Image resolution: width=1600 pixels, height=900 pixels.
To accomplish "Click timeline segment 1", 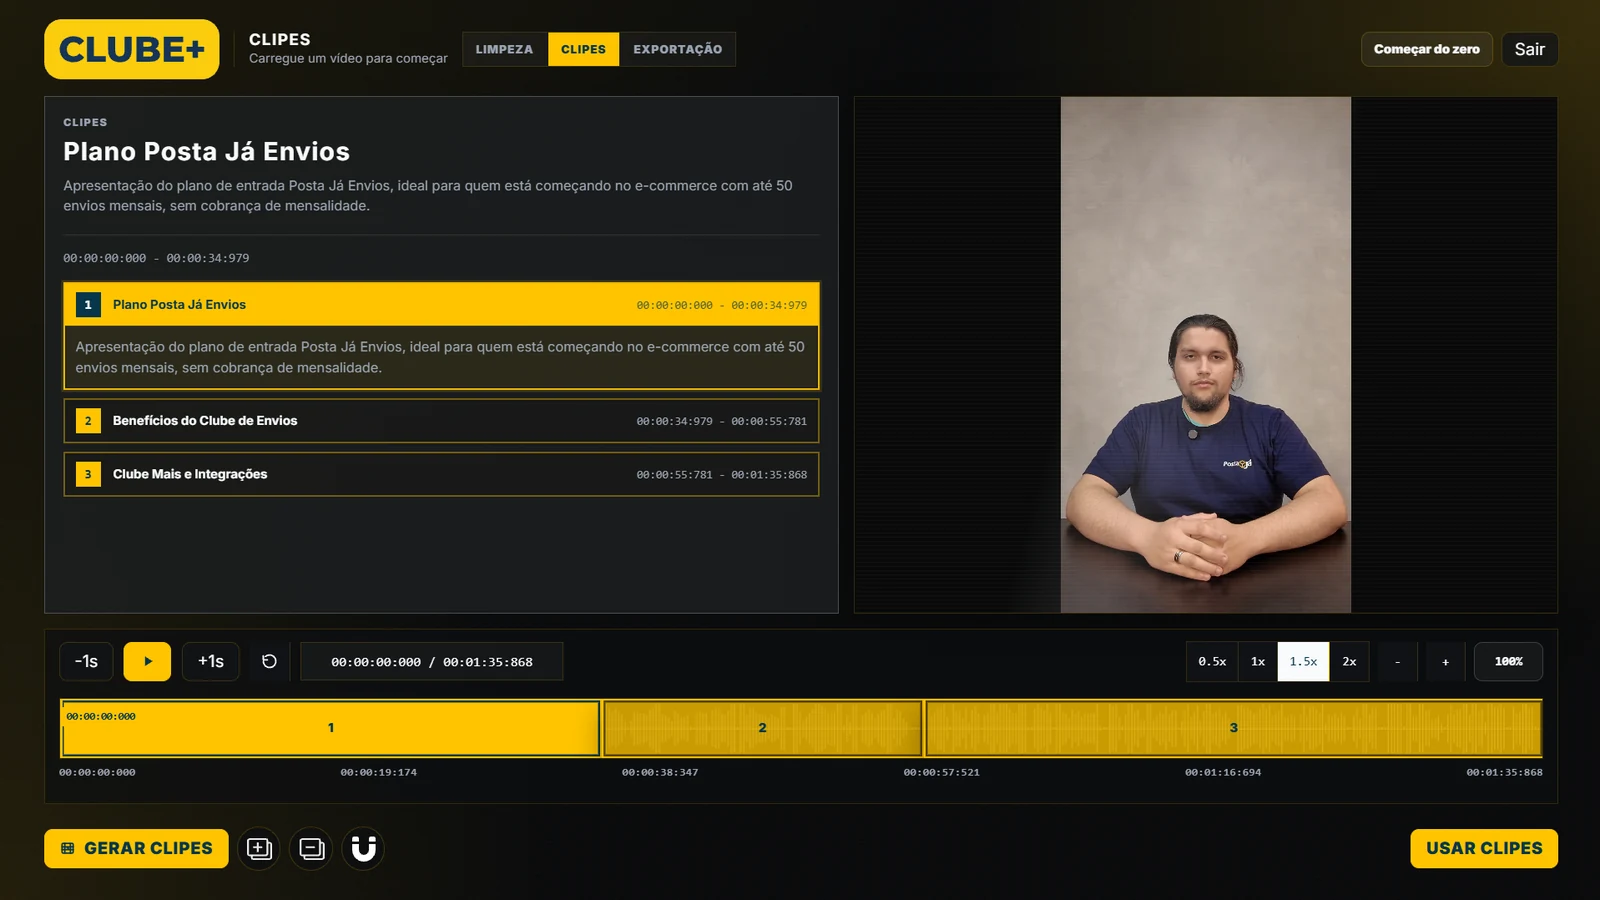I will coord(331,728).
